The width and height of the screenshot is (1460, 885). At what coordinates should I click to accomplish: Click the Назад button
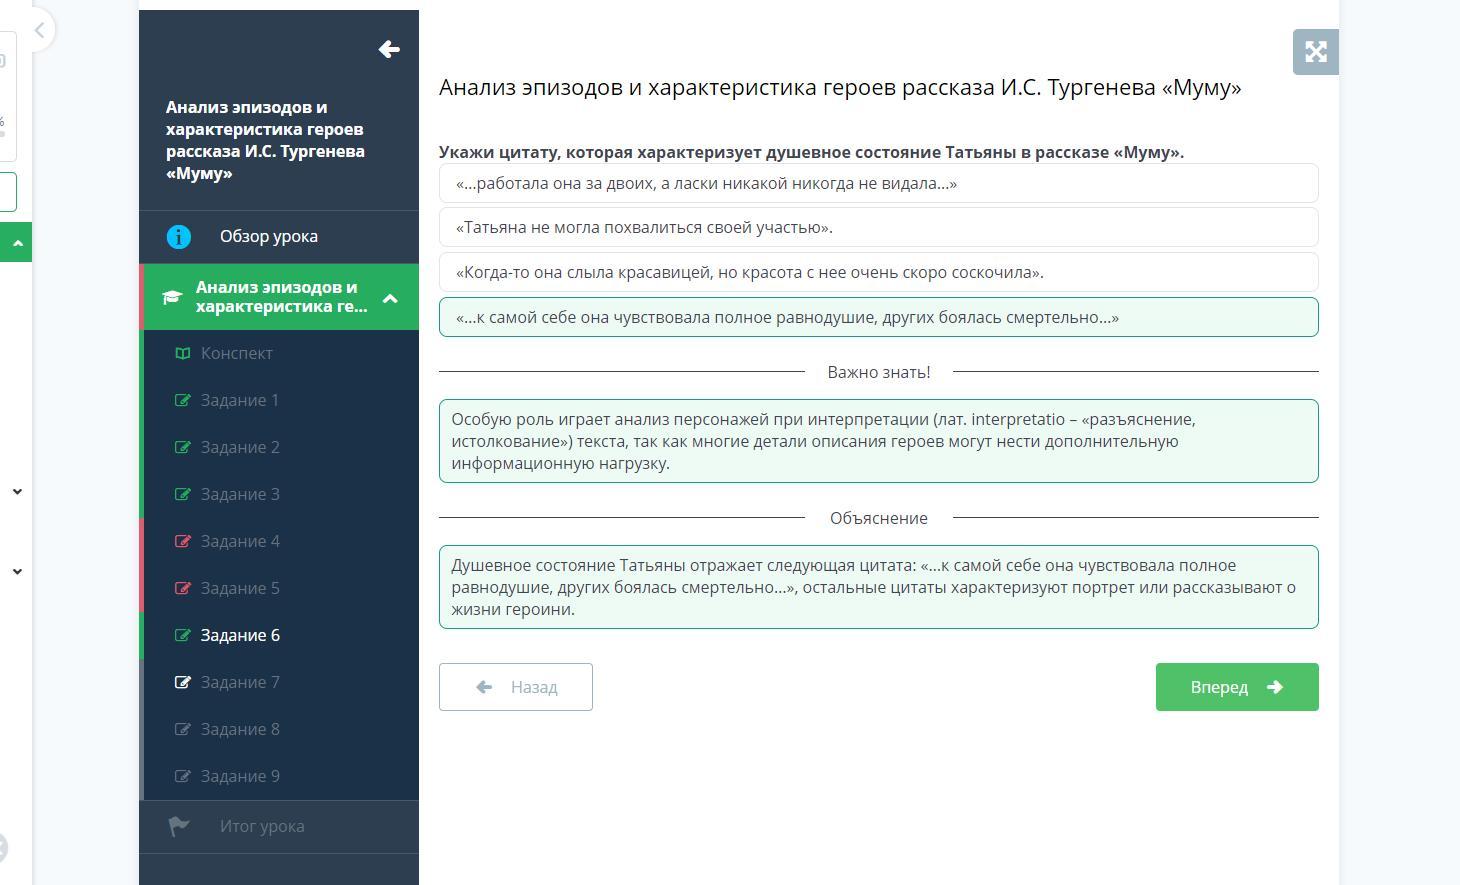tap(516, 687)
